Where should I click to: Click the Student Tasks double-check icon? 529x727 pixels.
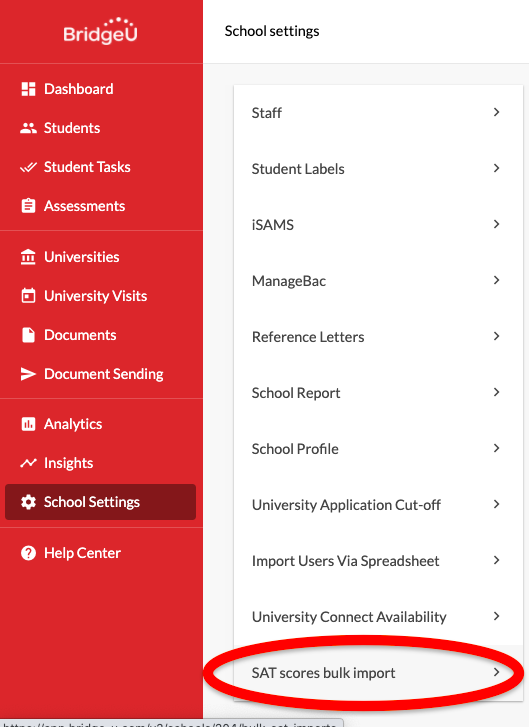[x=28, y=167]
